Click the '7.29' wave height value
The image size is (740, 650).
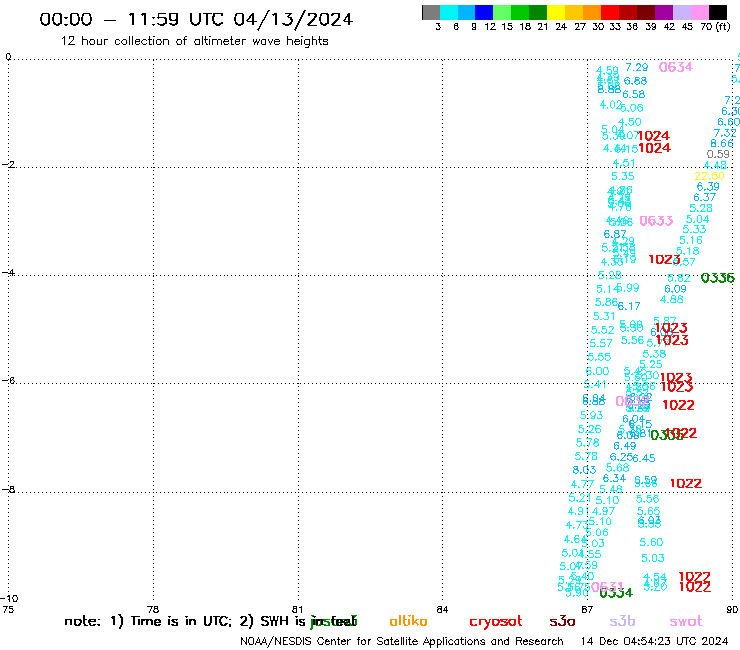(x=637, y=68)
